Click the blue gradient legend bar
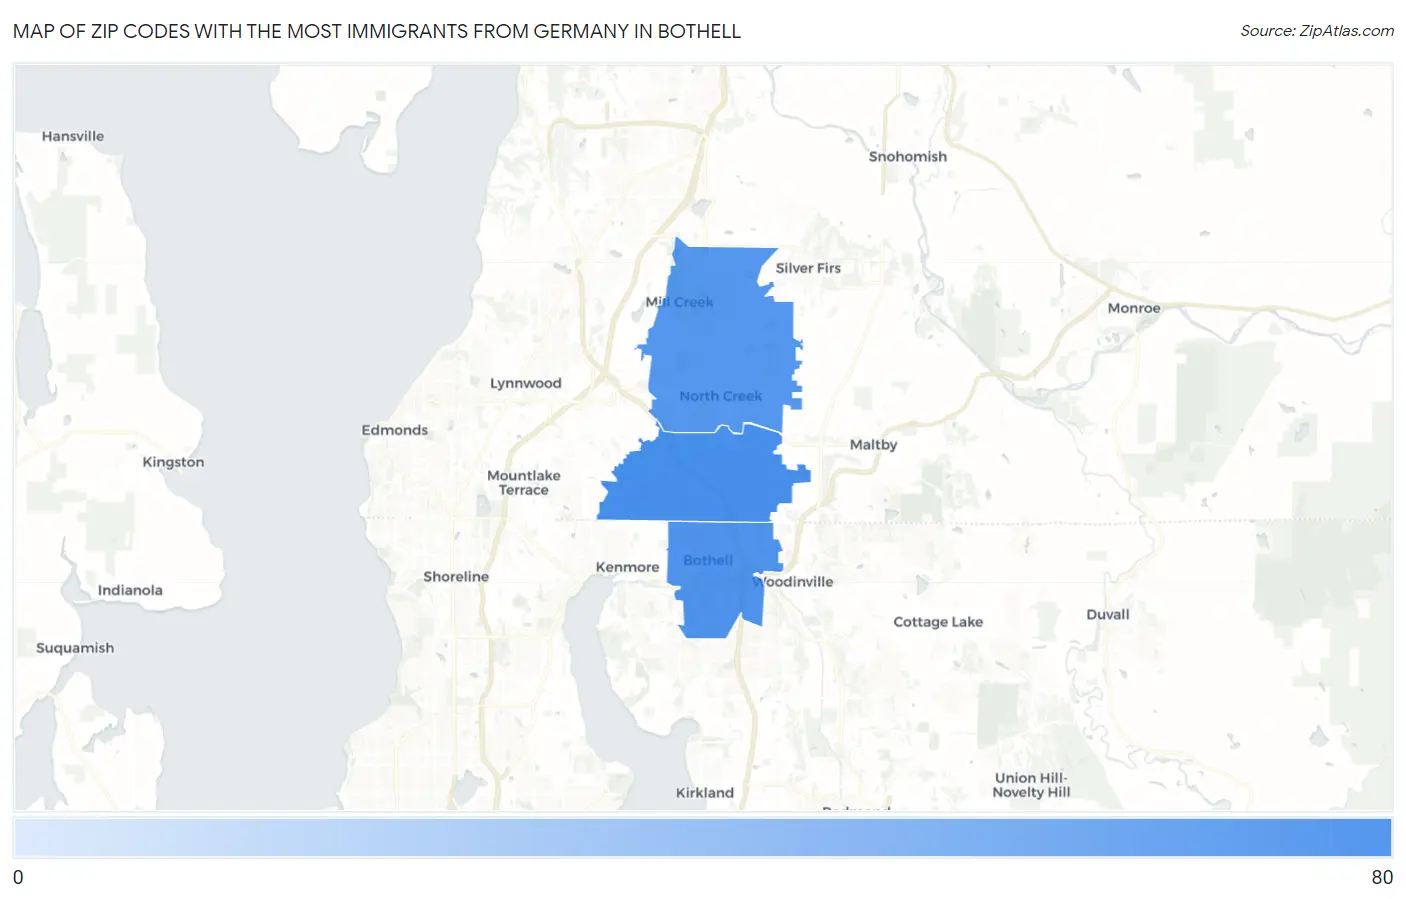This screenshot has width=1406, height=899. point(702,837)
